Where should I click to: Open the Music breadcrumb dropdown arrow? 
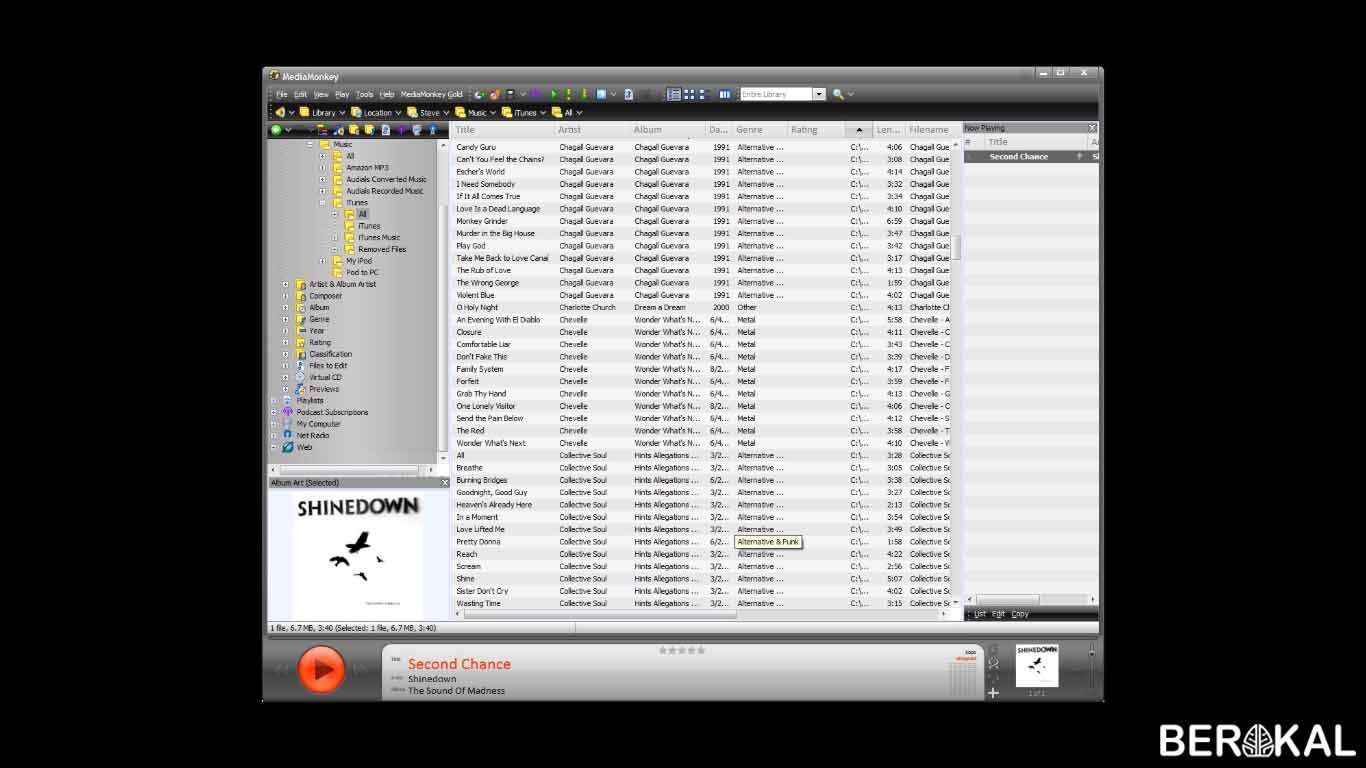click(x=494, y=113)
